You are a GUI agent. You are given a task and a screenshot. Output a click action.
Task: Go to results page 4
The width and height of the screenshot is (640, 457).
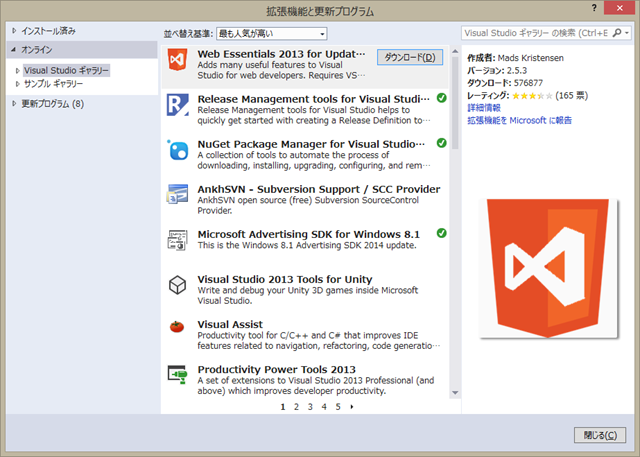pyautogui.click(x=324, y=407)
